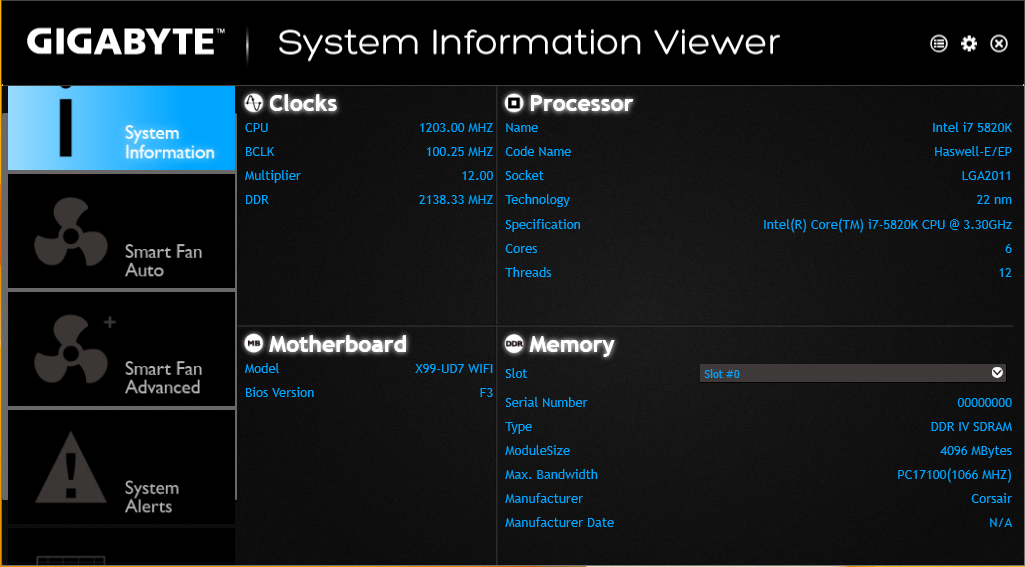
Task: Click BCLK value 100.25 MHZ
Action: click(459, 152)
